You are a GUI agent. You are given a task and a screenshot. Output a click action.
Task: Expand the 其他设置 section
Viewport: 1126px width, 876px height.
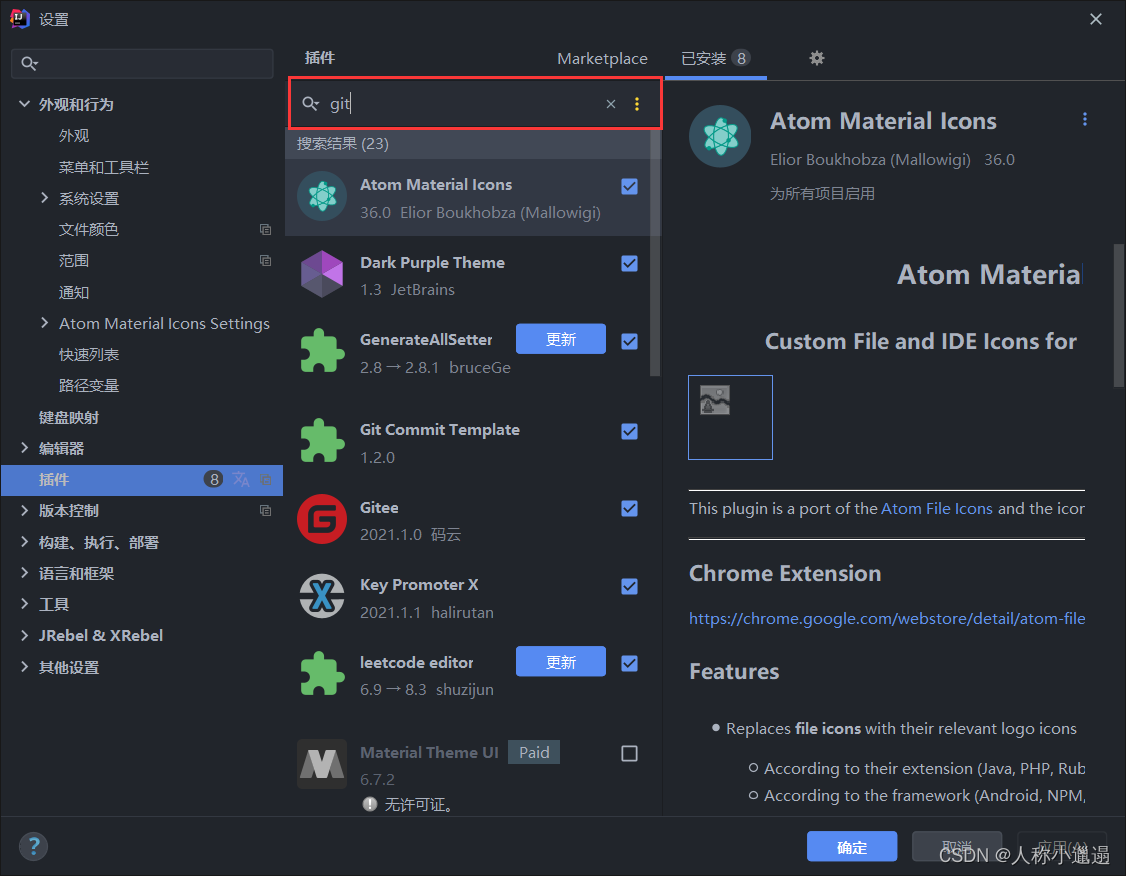click(24, 666)
